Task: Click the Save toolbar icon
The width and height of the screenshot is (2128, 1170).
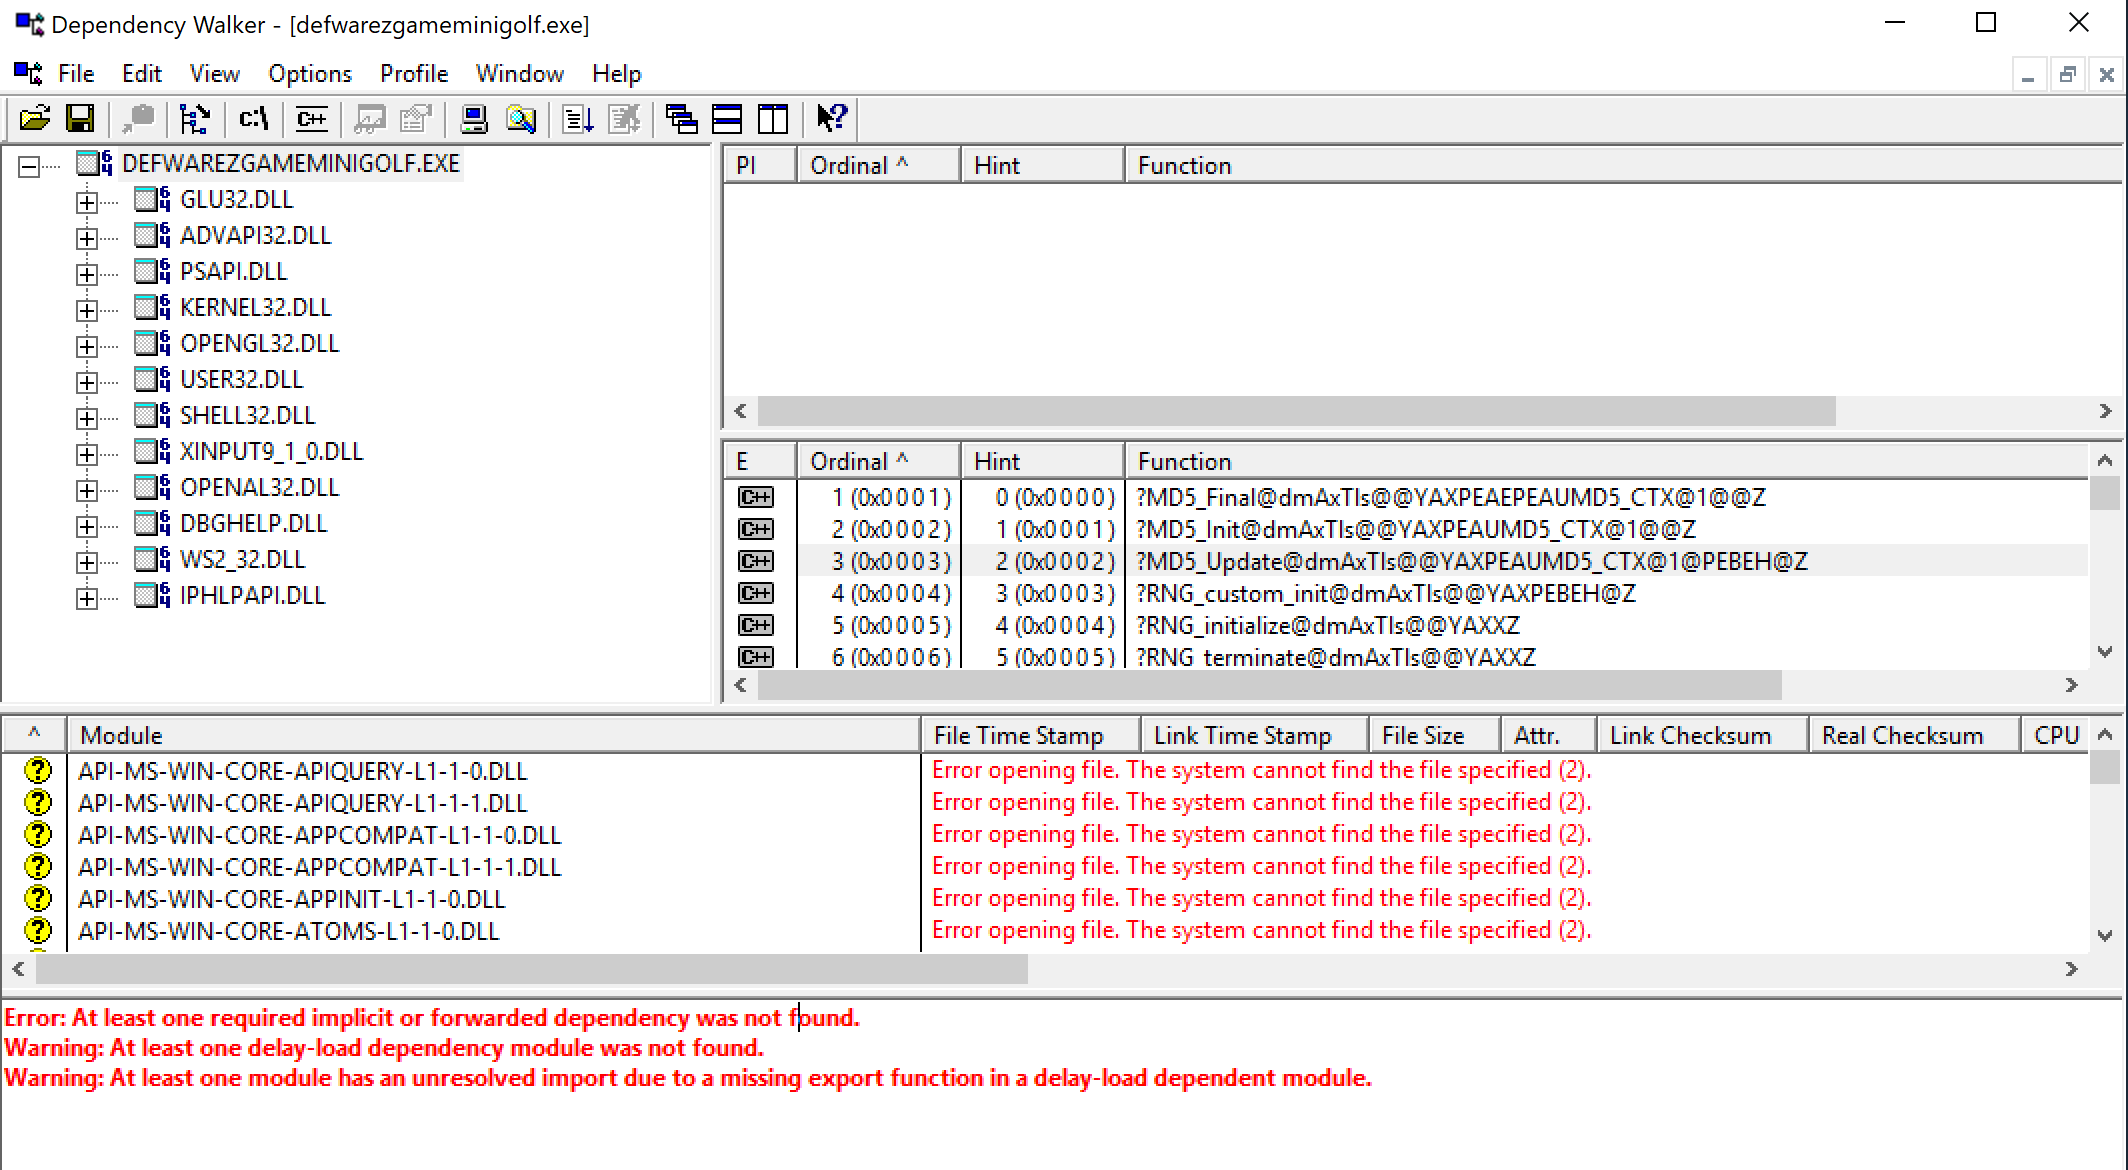Action: point(81,118)
